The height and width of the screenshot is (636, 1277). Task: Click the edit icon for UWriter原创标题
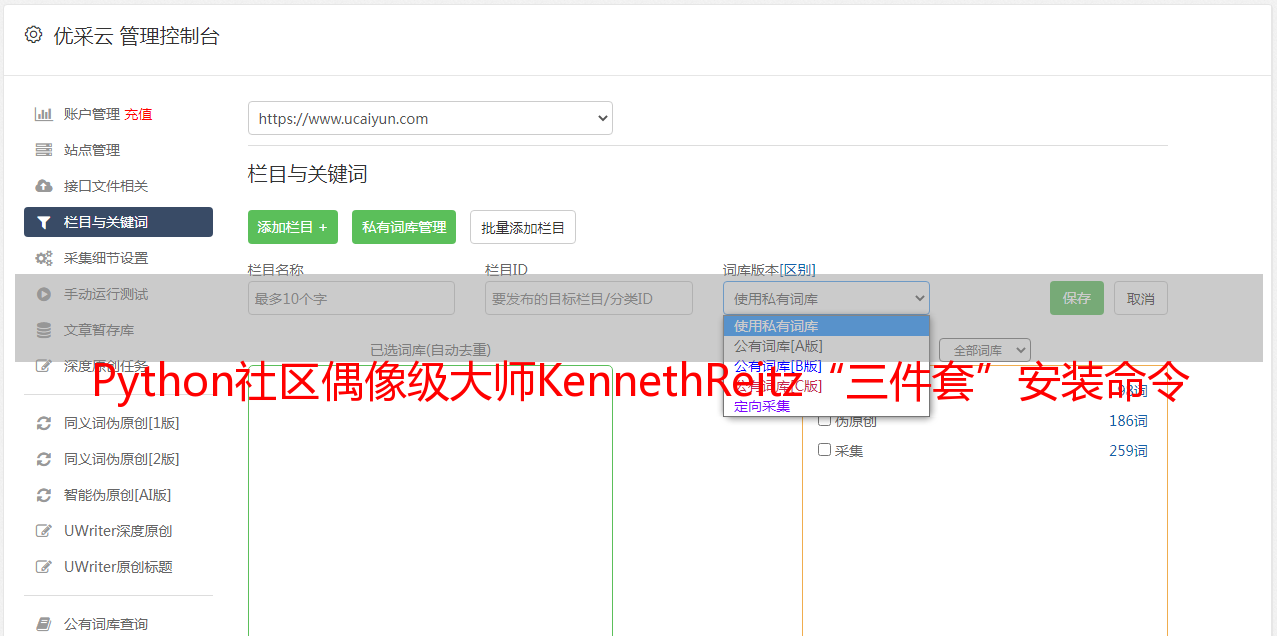[x=44, y=567]
